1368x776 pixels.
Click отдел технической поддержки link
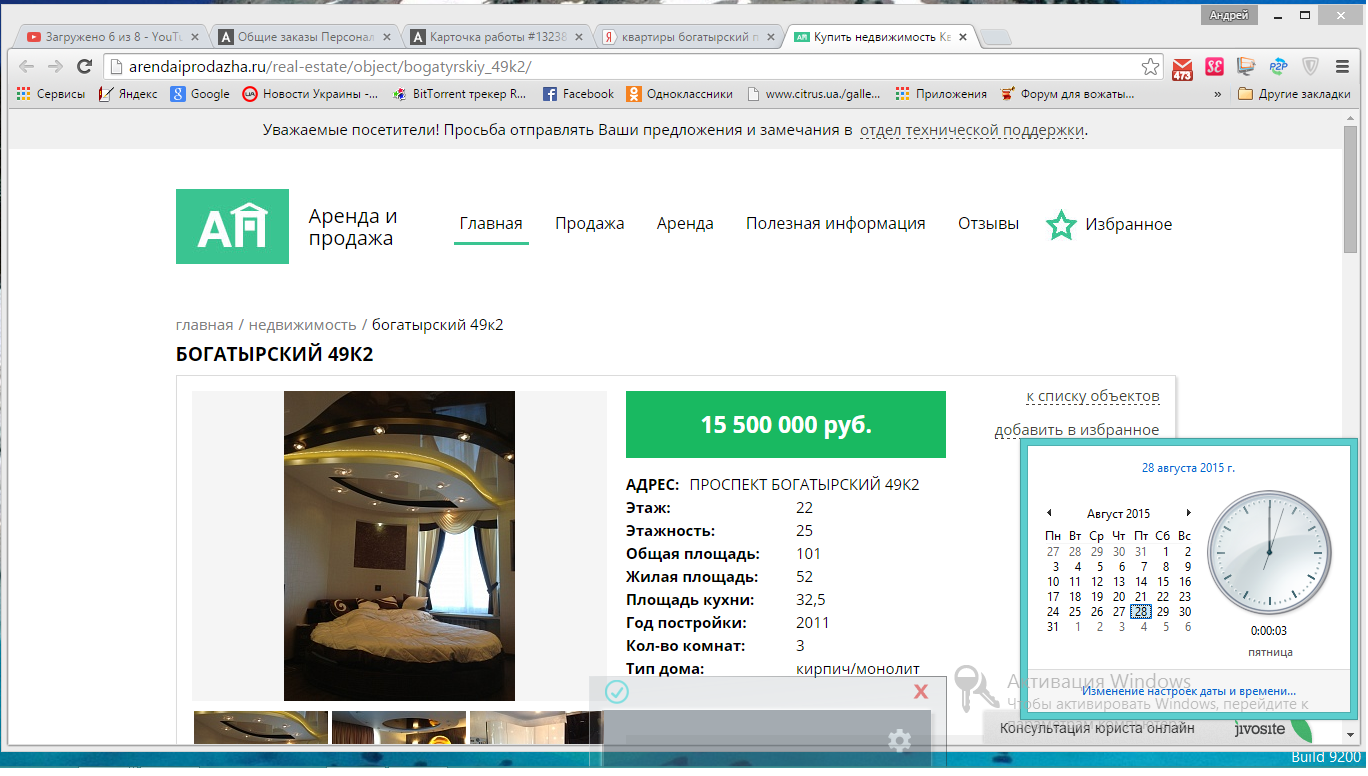pos(972,130)
